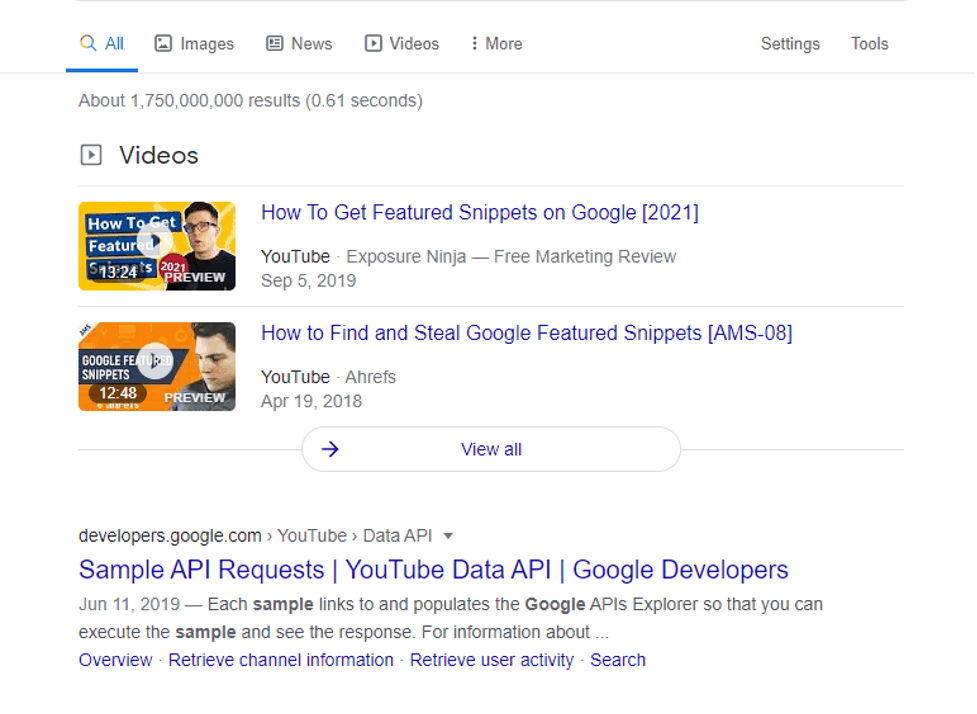Click the Overview sitelink
This screenshot has width=977, height=714.
tap(115, 660)
